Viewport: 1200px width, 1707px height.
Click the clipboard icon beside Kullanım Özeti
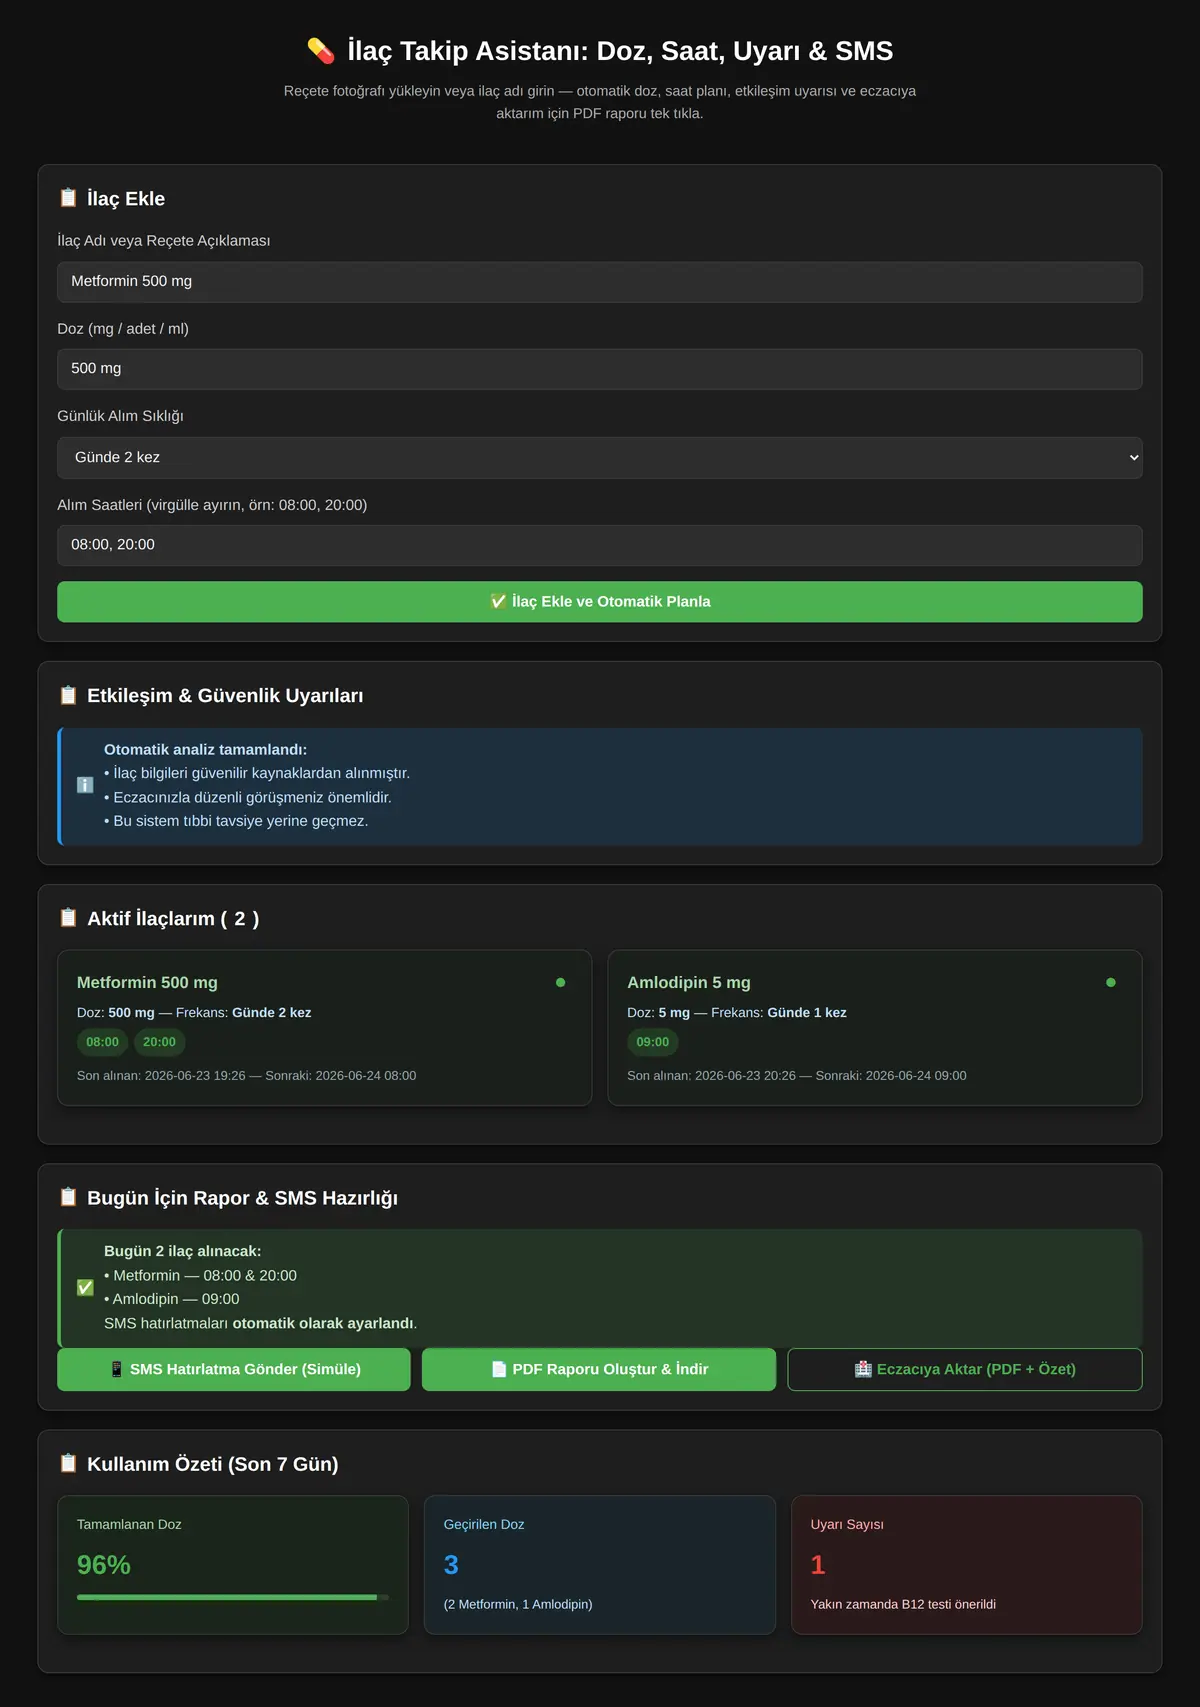coord(68,1463)
